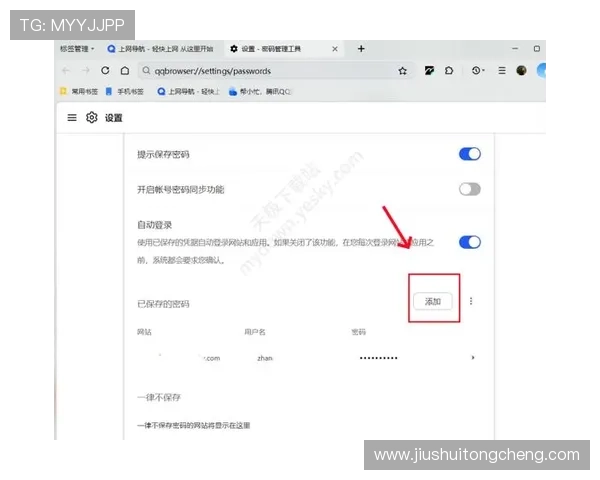Click the 添加 button to add password
Screen dimensions: 600x480
[x=433, y=301]
